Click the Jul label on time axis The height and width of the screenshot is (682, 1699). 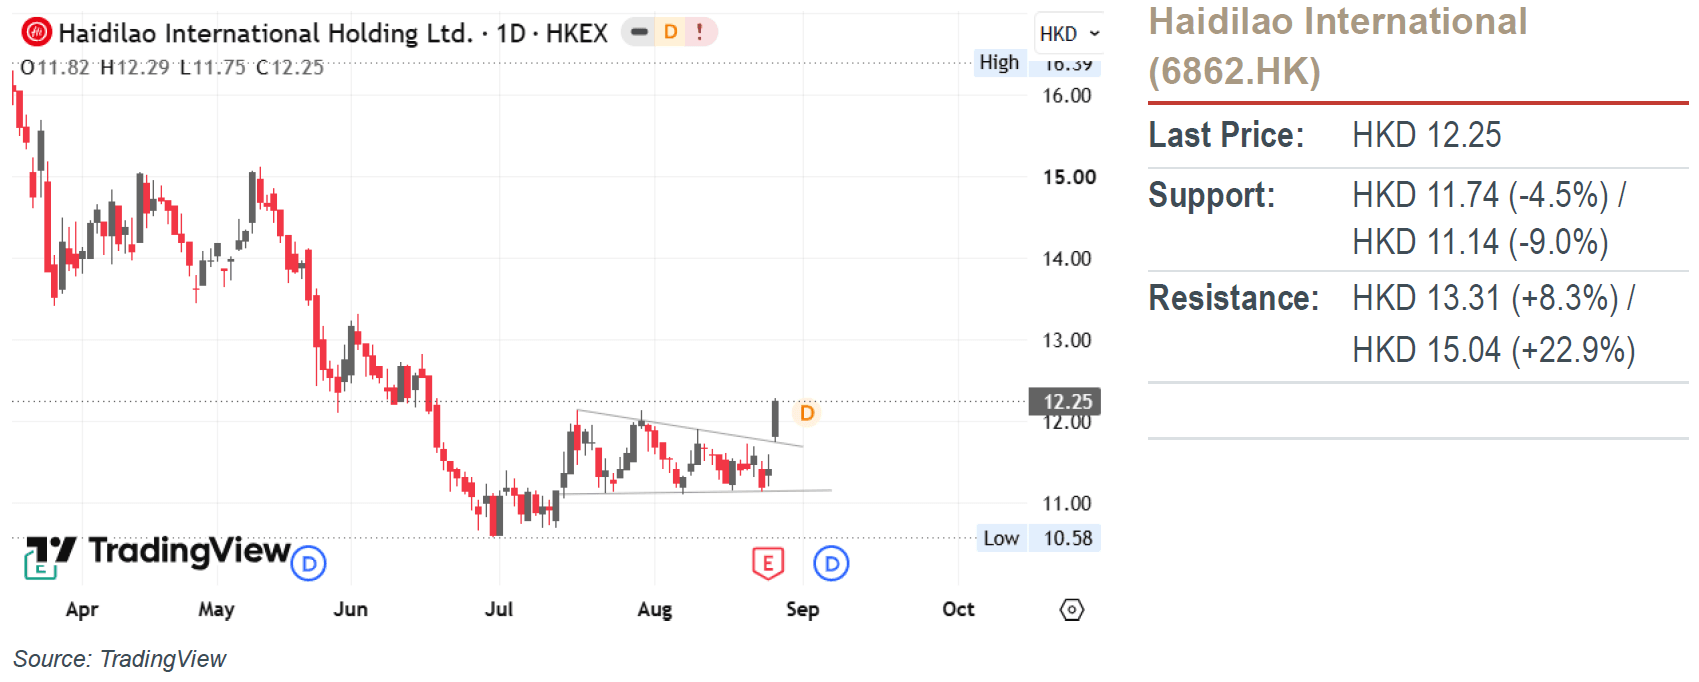coord(499,609)
